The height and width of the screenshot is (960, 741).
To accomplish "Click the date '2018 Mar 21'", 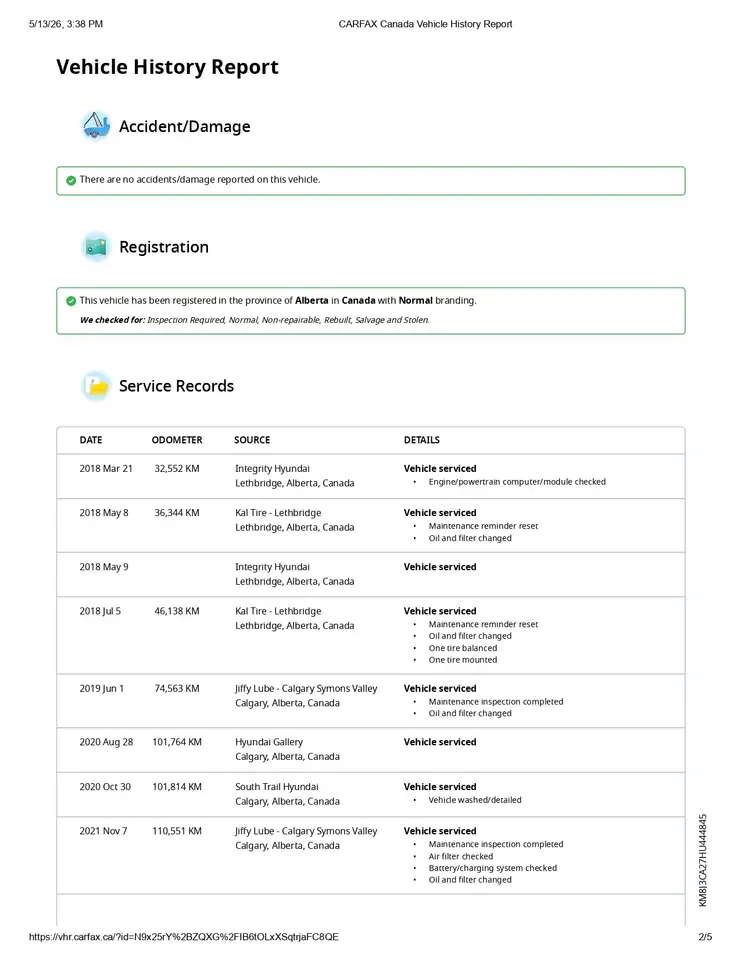I will coord(105,468).
